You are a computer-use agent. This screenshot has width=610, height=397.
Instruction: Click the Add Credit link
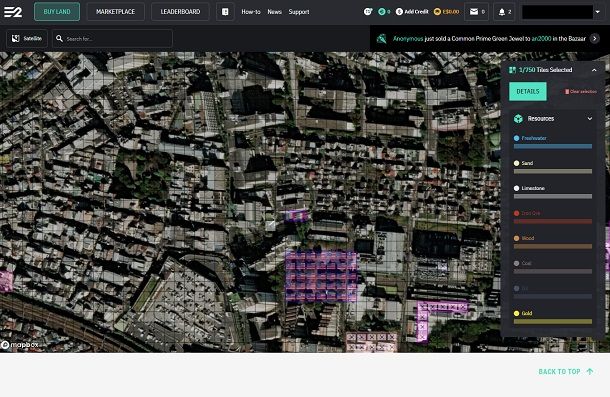point(416,12)
